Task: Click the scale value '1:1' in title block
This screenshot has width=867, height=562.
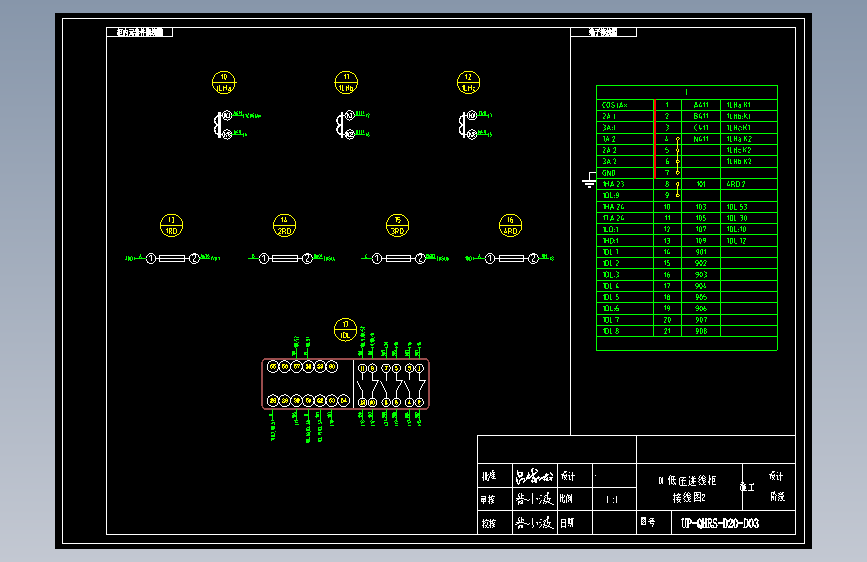Action: pos(612,499)
